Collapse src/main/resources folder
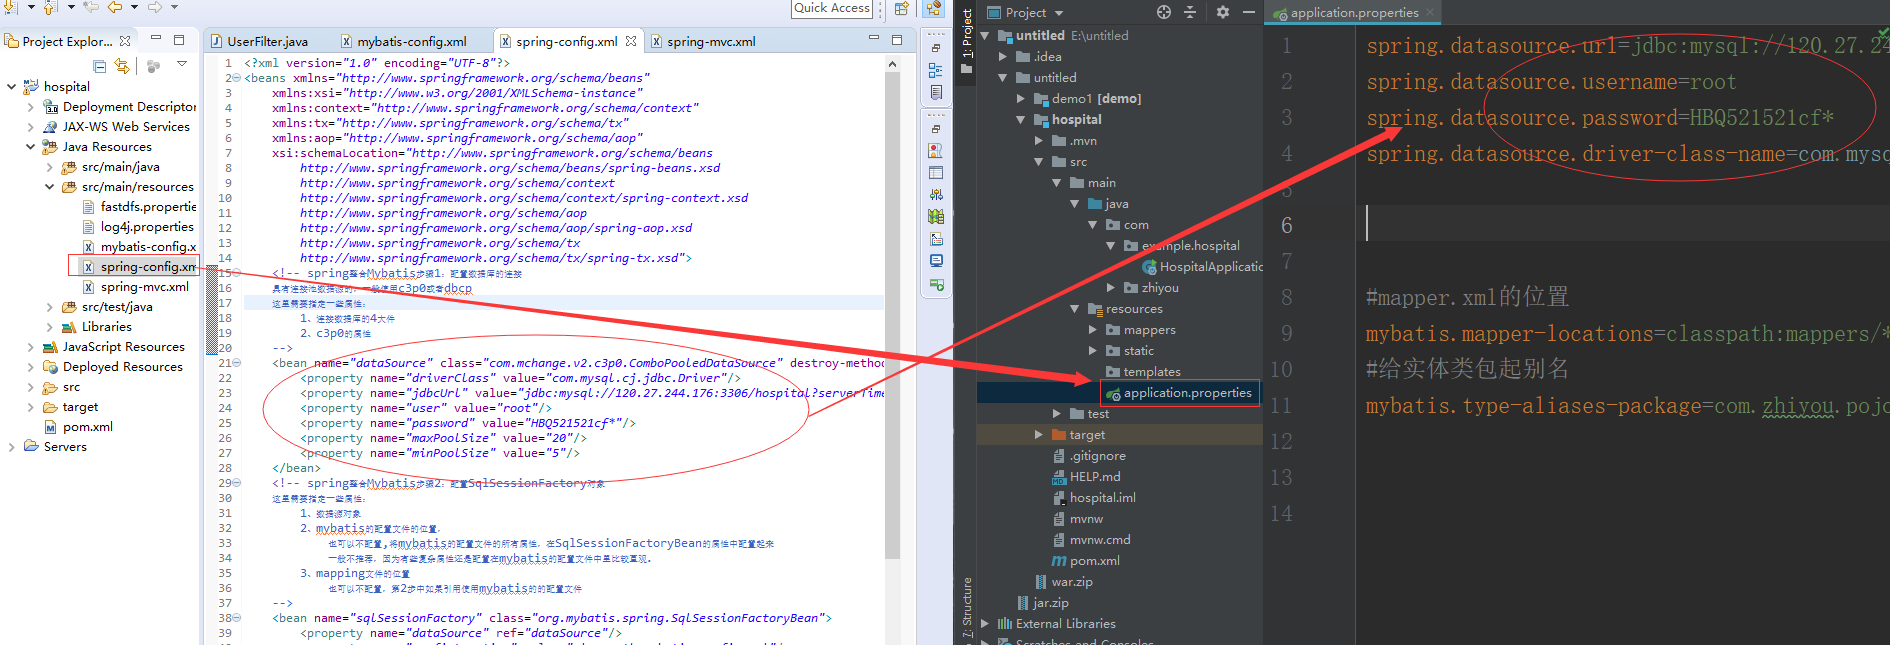 click(x=49, y=187)
